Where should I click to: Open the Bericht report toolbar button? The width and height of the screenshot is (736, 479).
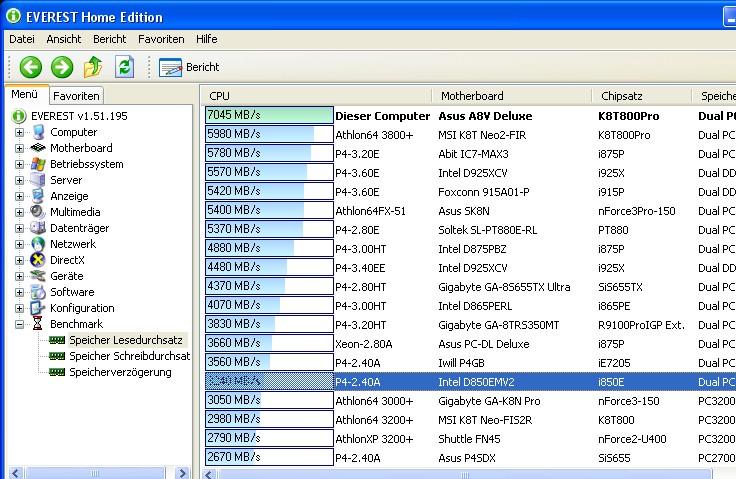(189, 67)
